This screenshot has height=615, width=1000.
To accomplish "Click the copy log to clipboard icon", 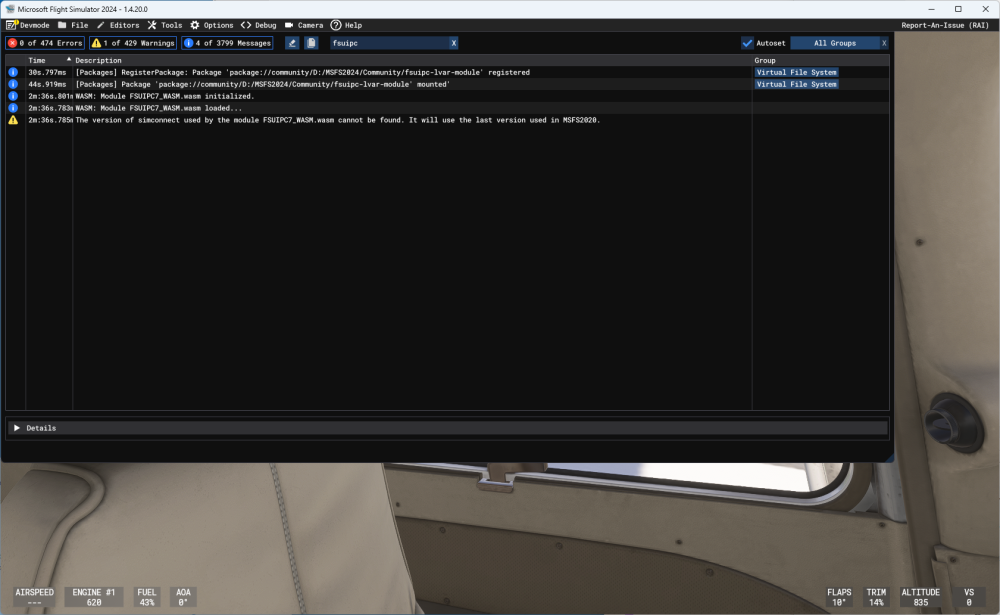I will 311,43.
